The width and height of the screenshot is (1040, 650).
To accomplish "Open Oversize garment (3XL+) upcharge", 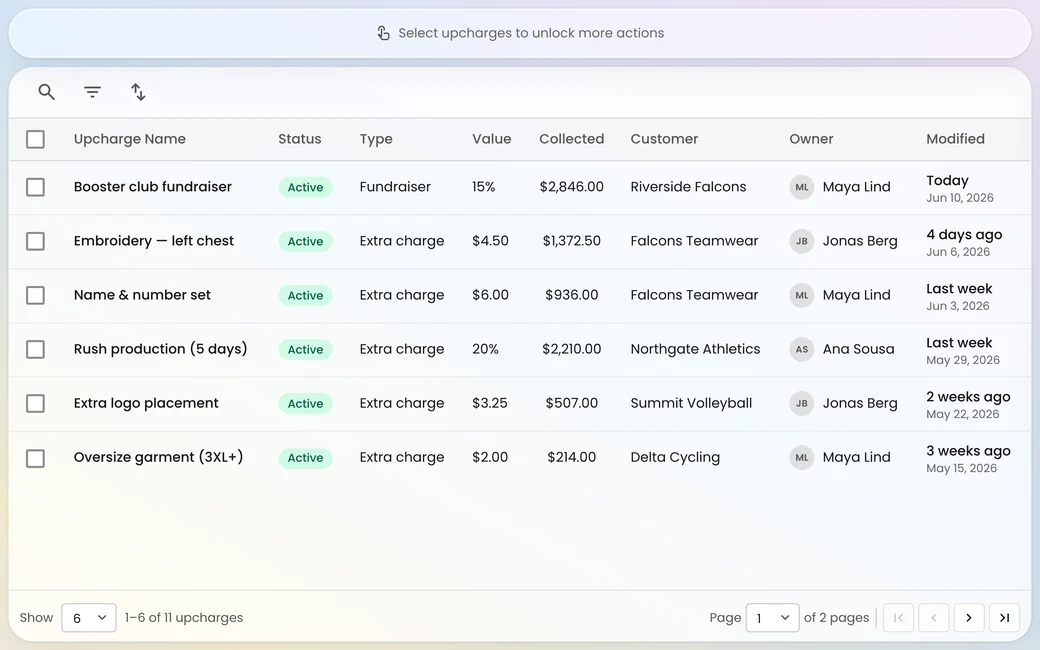I will click(x=159, y=458).
